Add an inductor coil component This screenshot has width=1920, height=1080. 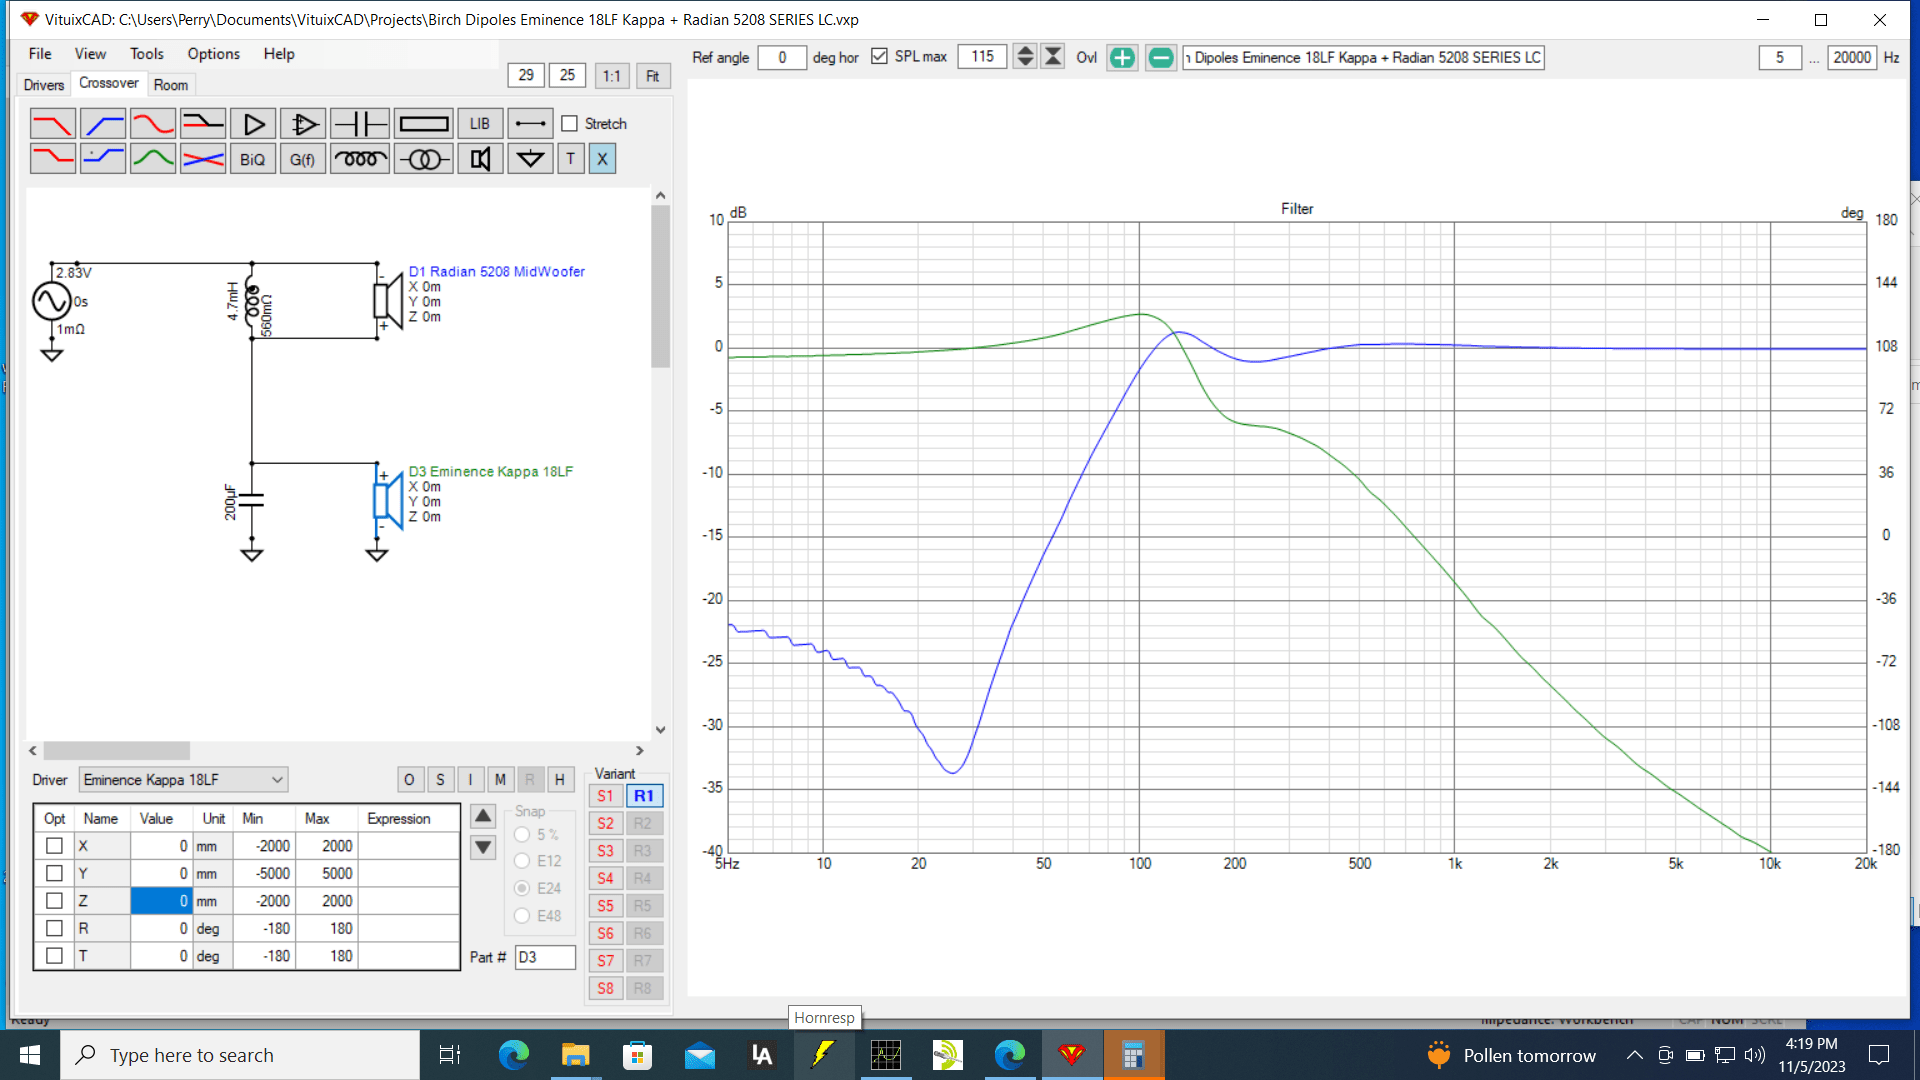360,159
